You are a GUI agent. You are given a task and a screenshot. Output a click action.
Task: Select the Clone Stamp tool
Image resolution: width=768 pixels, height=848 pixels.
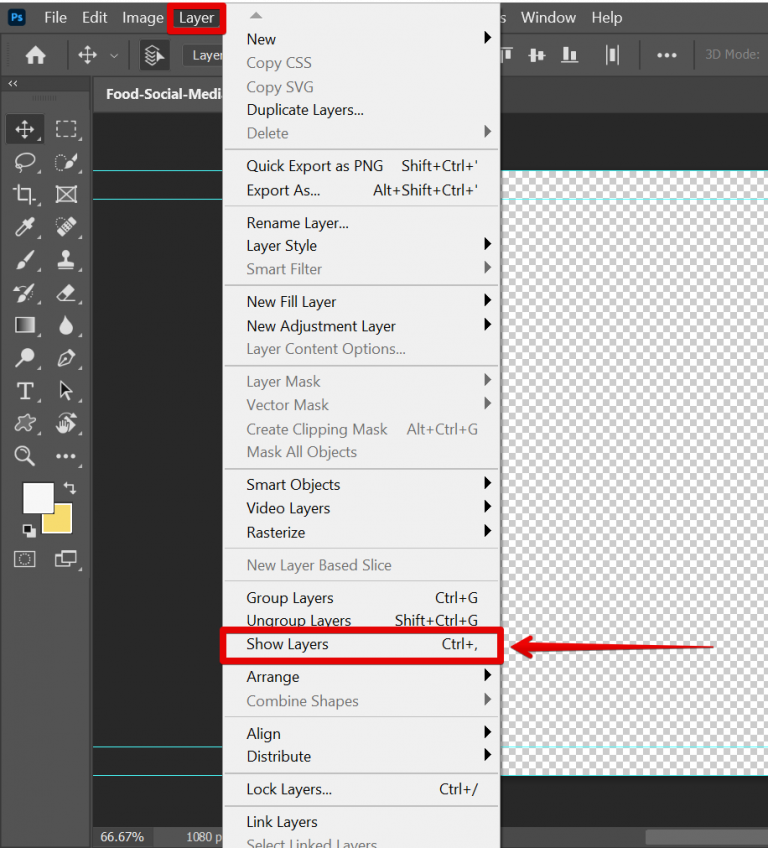66,260
